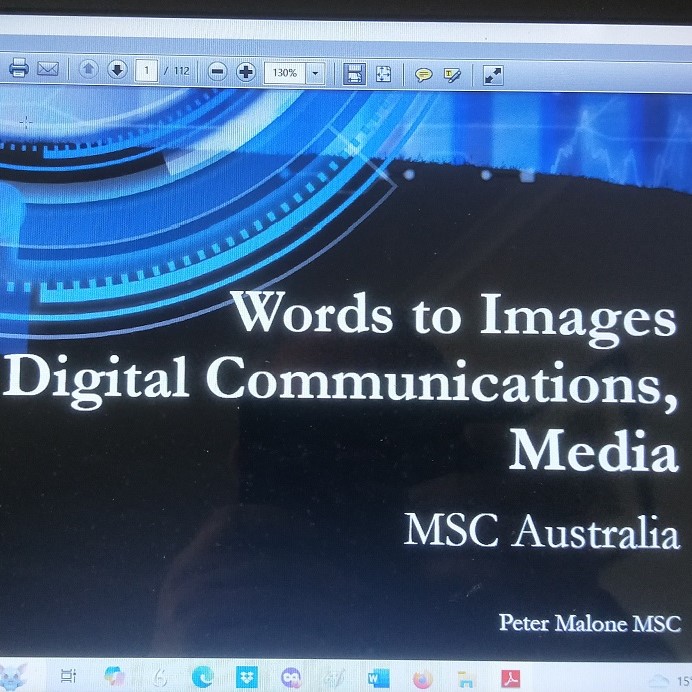Zoom in with the plus button
The width and height of the screenshot is (692, 692).
(x=246, y=72)
